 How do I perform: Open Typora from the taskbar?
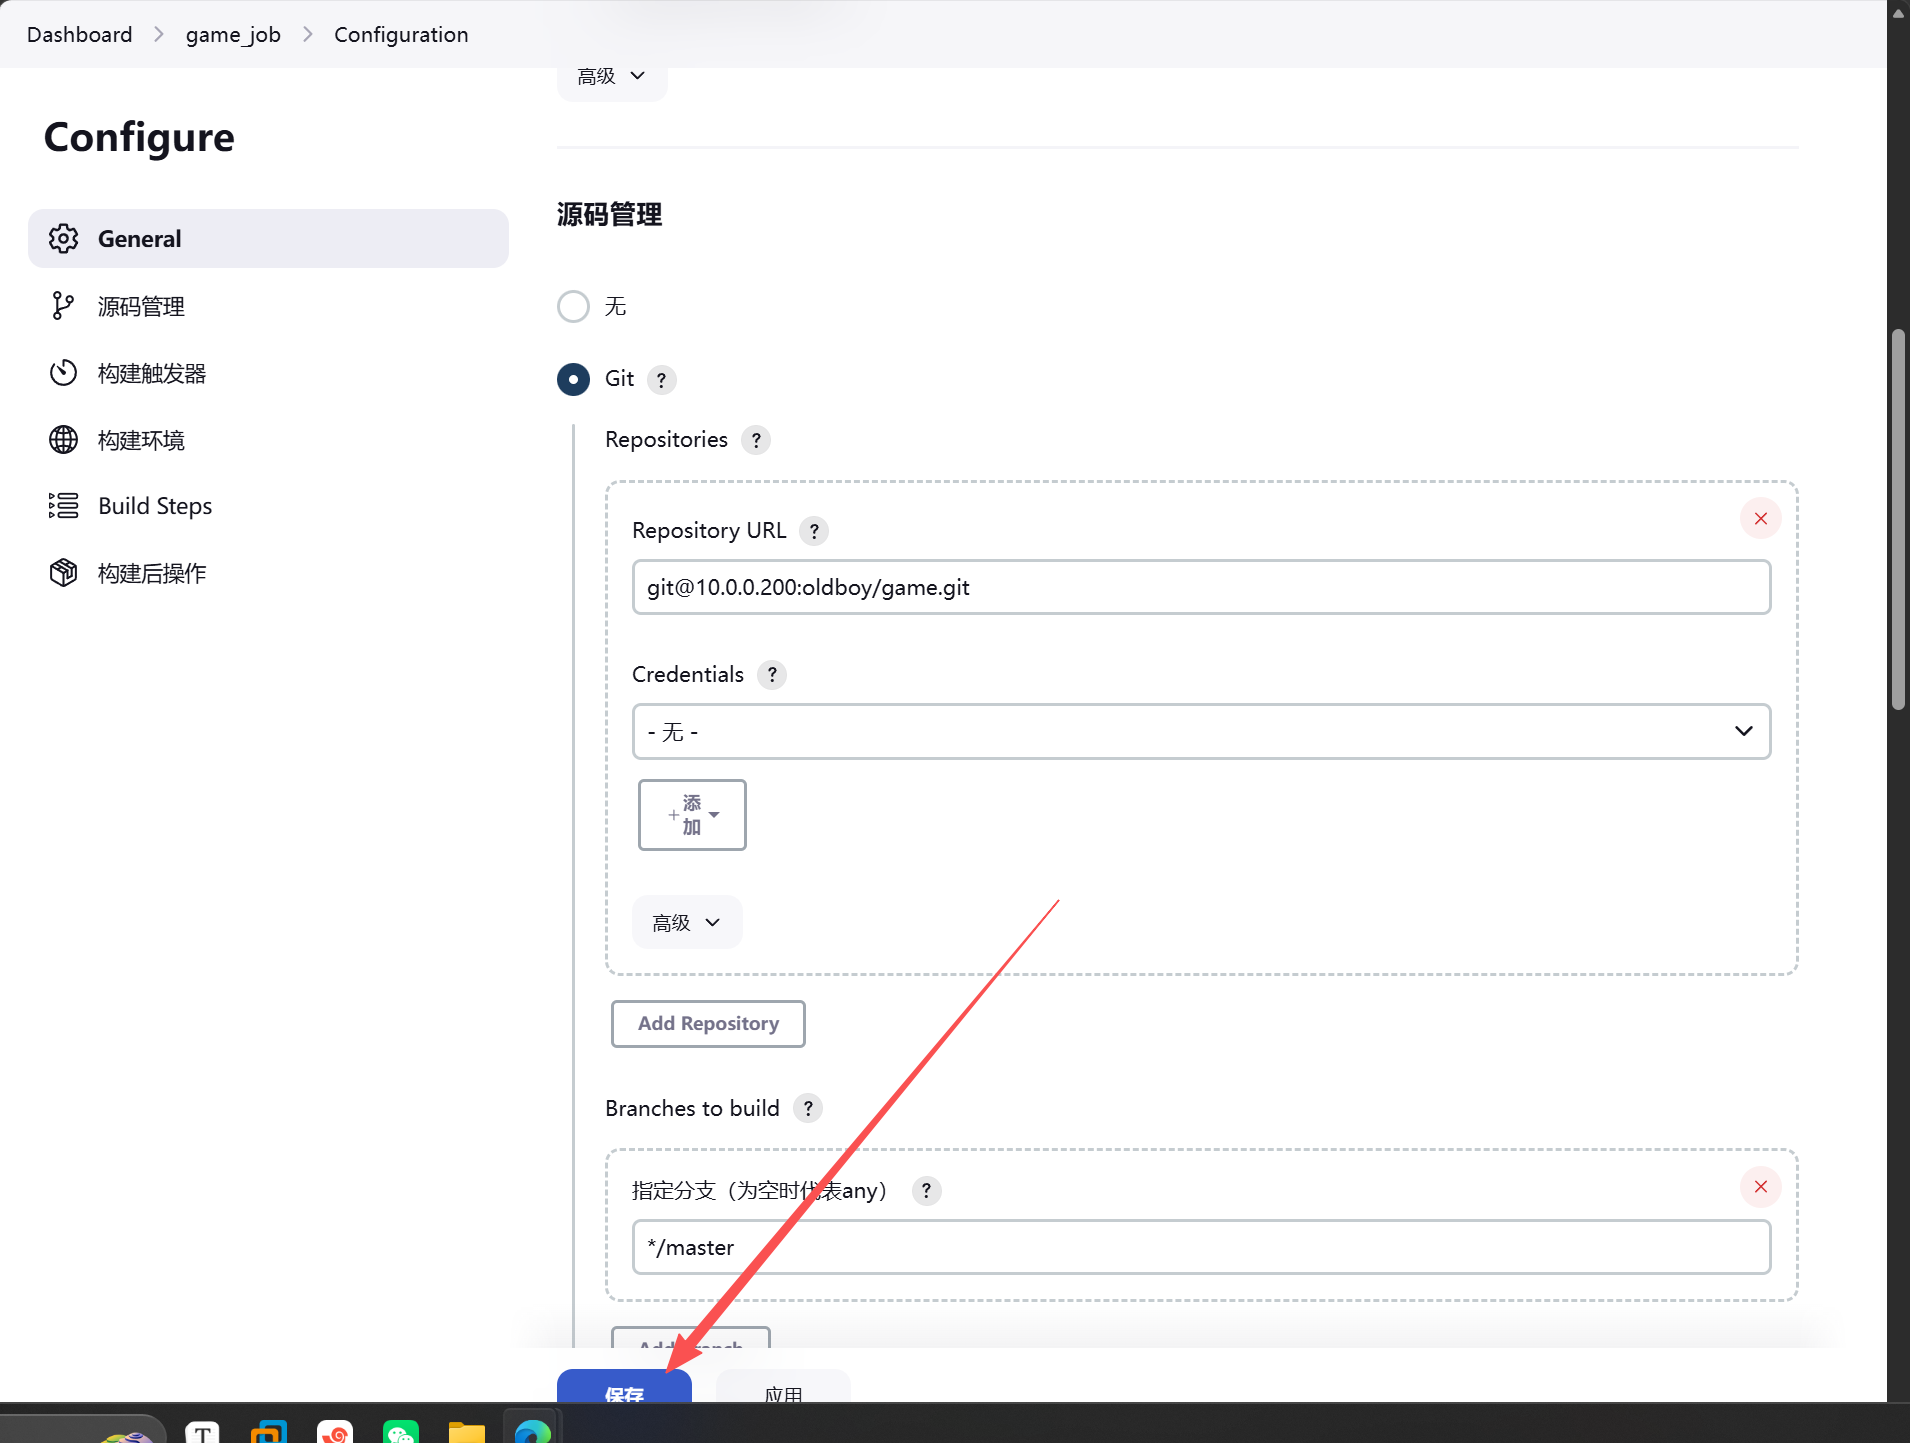202,1431
